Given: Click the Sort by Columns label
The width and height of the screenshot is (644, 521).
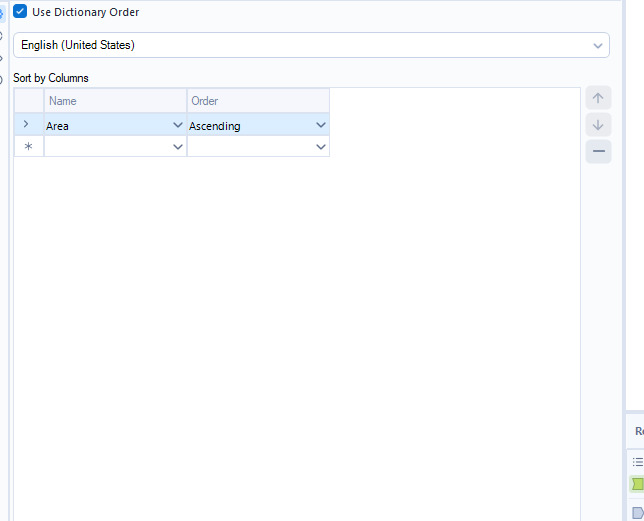Looking at the screenshot, I should point(51,78).
